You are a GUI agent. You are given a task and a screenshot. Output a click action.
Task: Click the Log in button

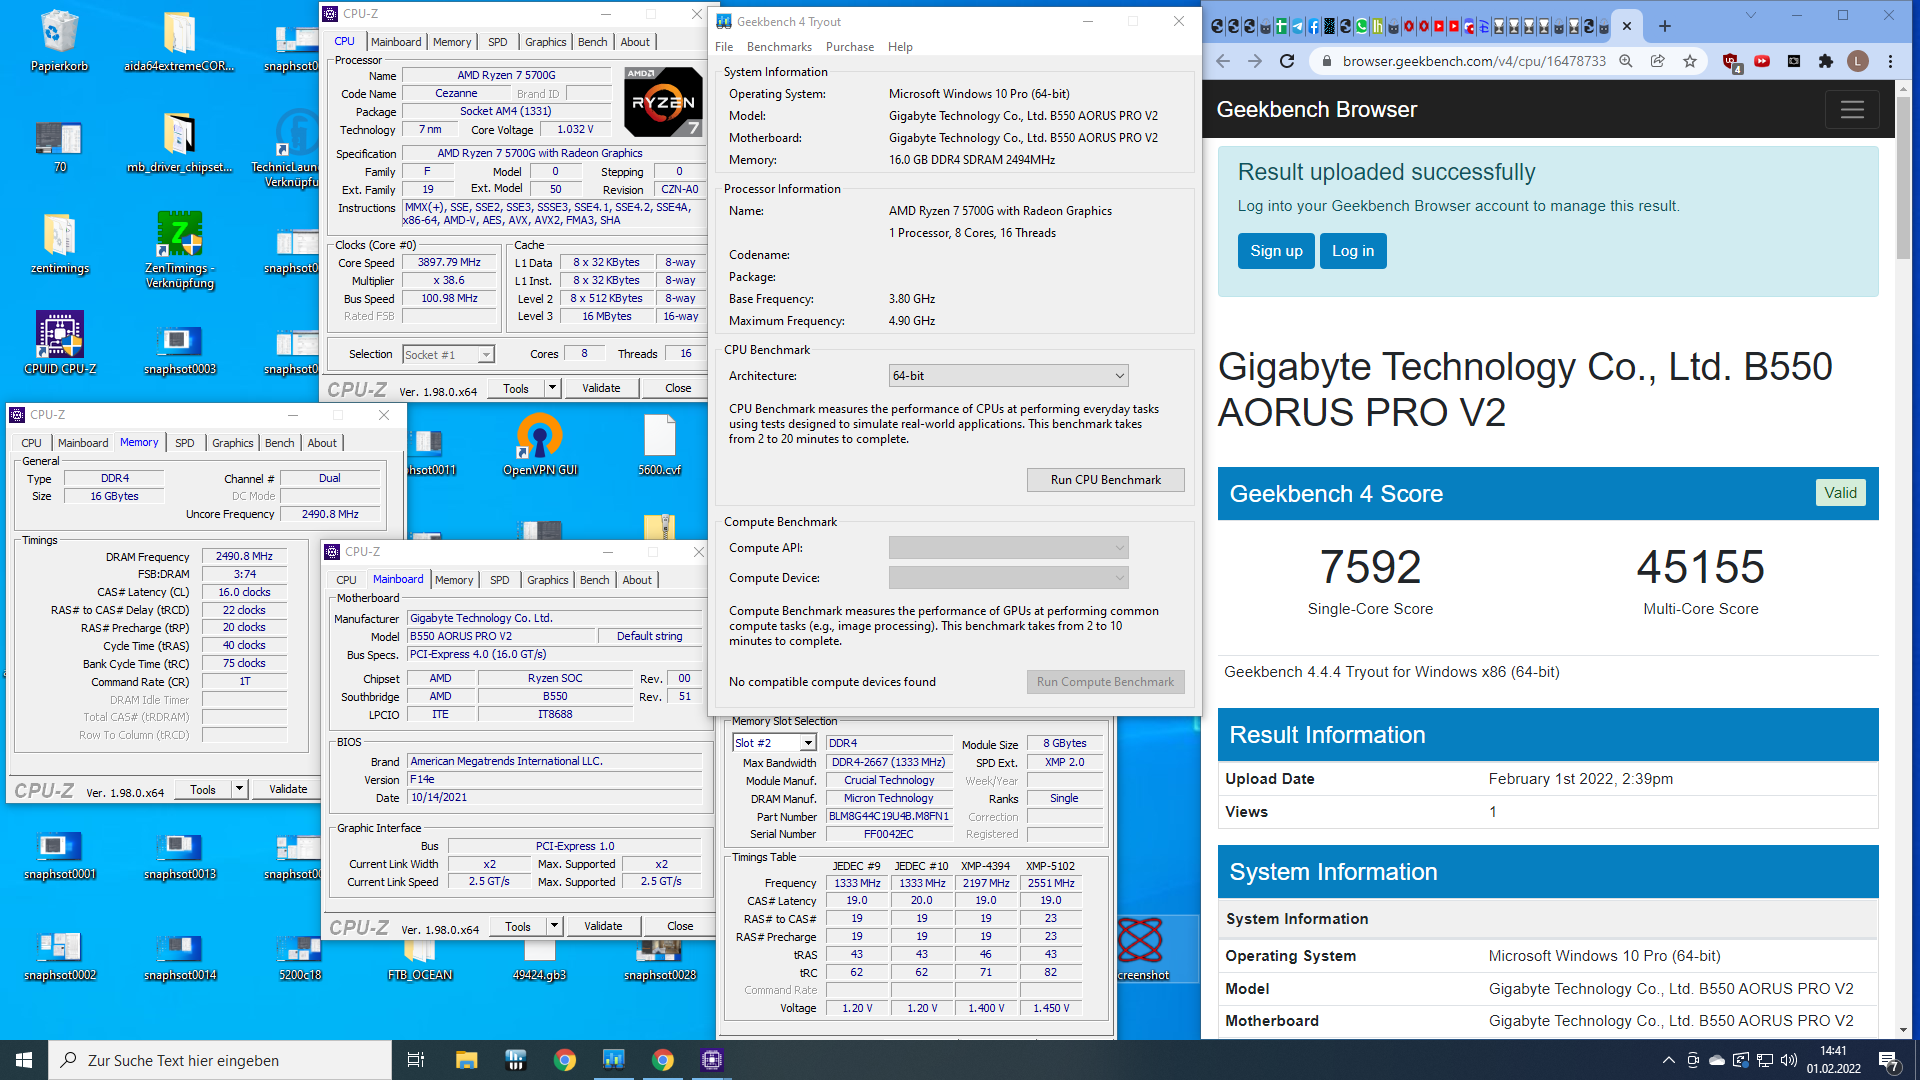(x=1353, y=251)
